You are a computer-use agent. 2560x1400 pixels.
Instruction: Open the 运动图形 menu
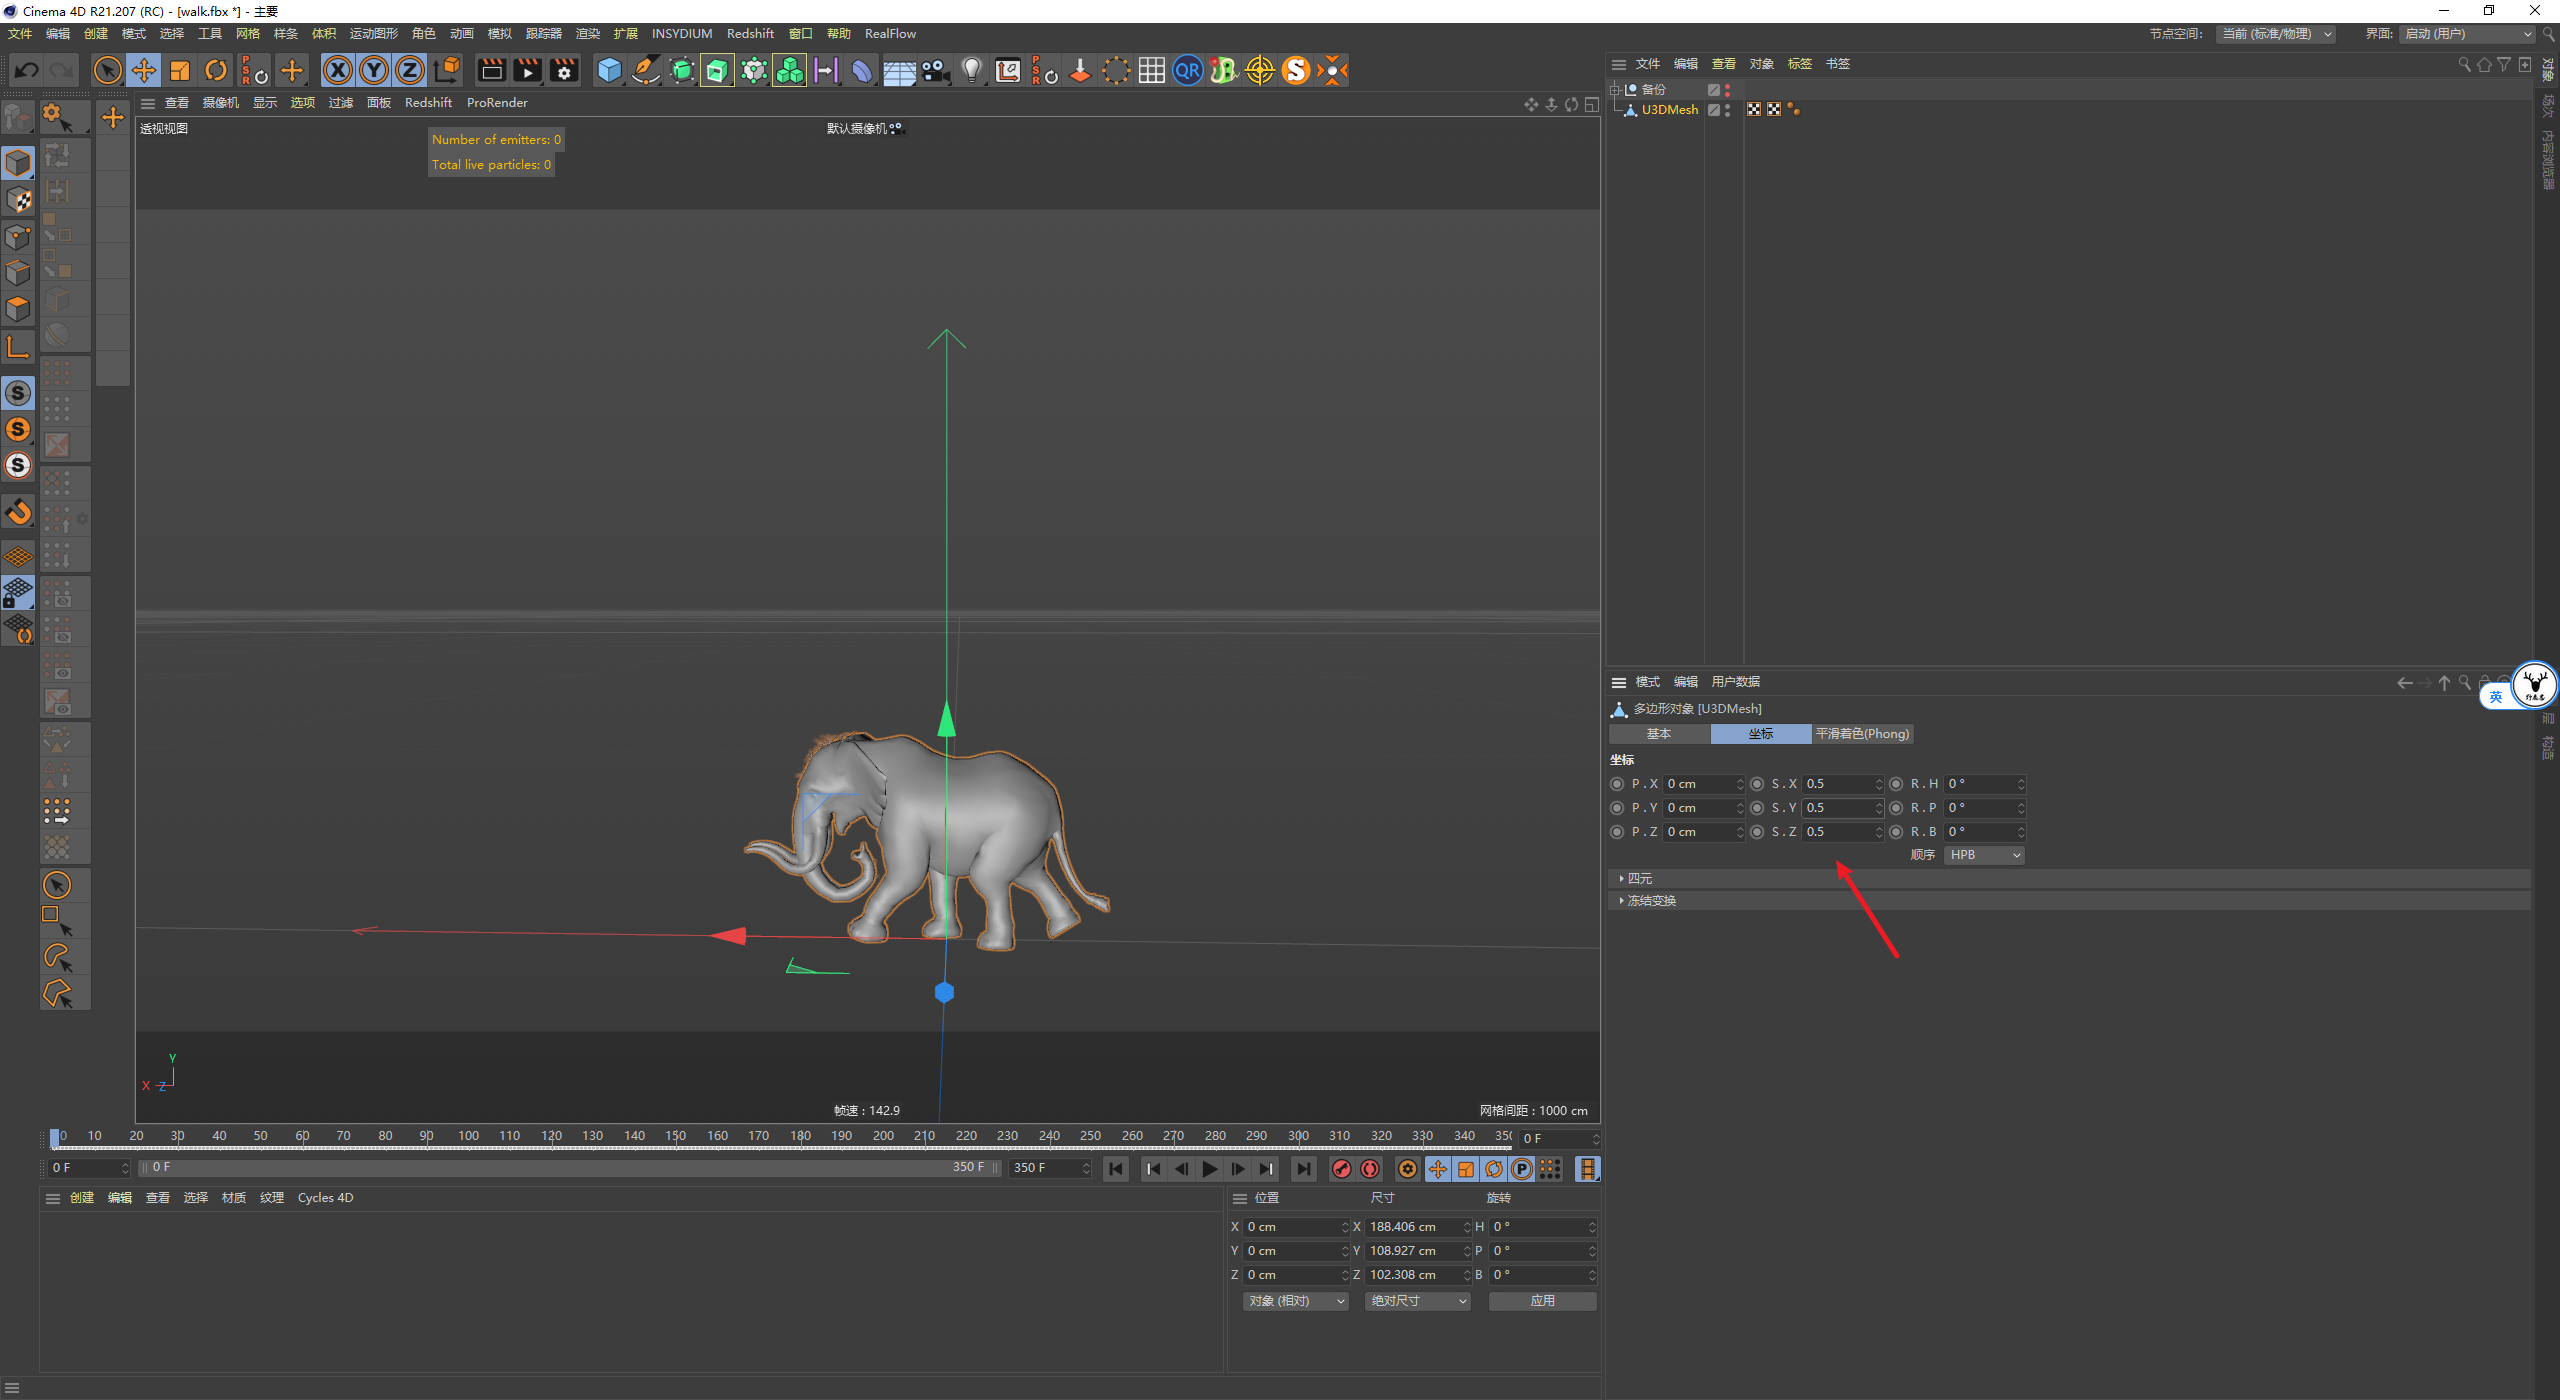[373, 34]
